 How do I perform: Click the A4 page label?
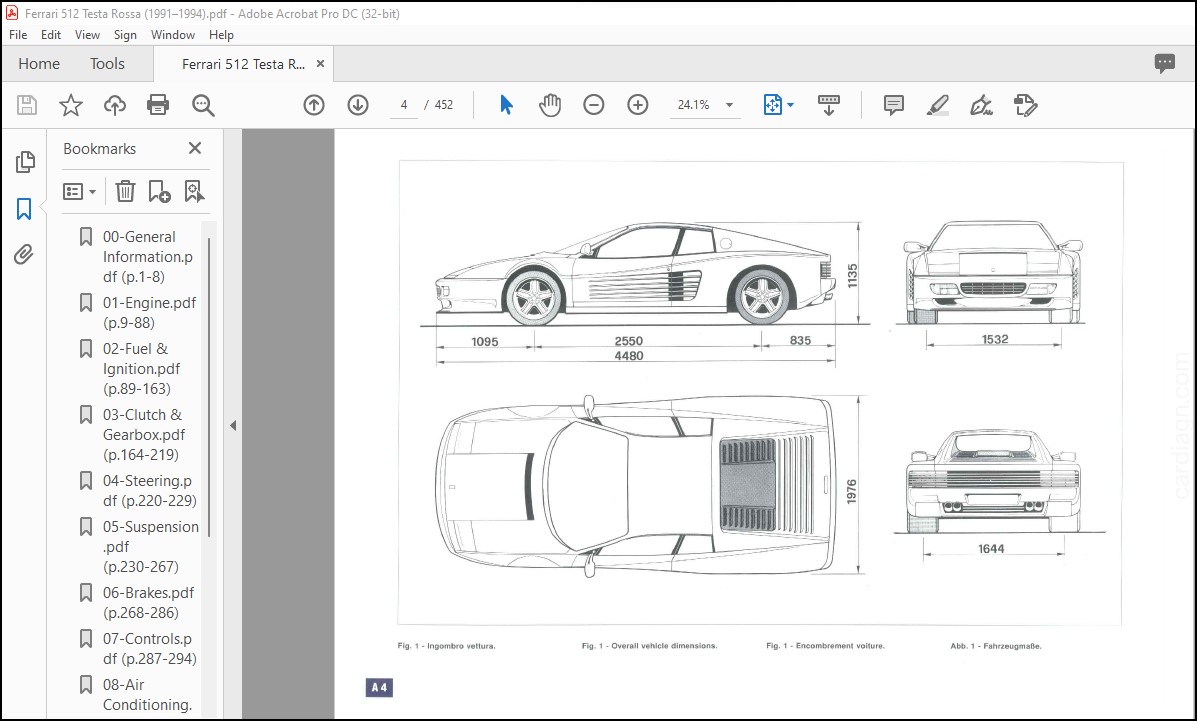pyautogui.click(x=379, y=687)
